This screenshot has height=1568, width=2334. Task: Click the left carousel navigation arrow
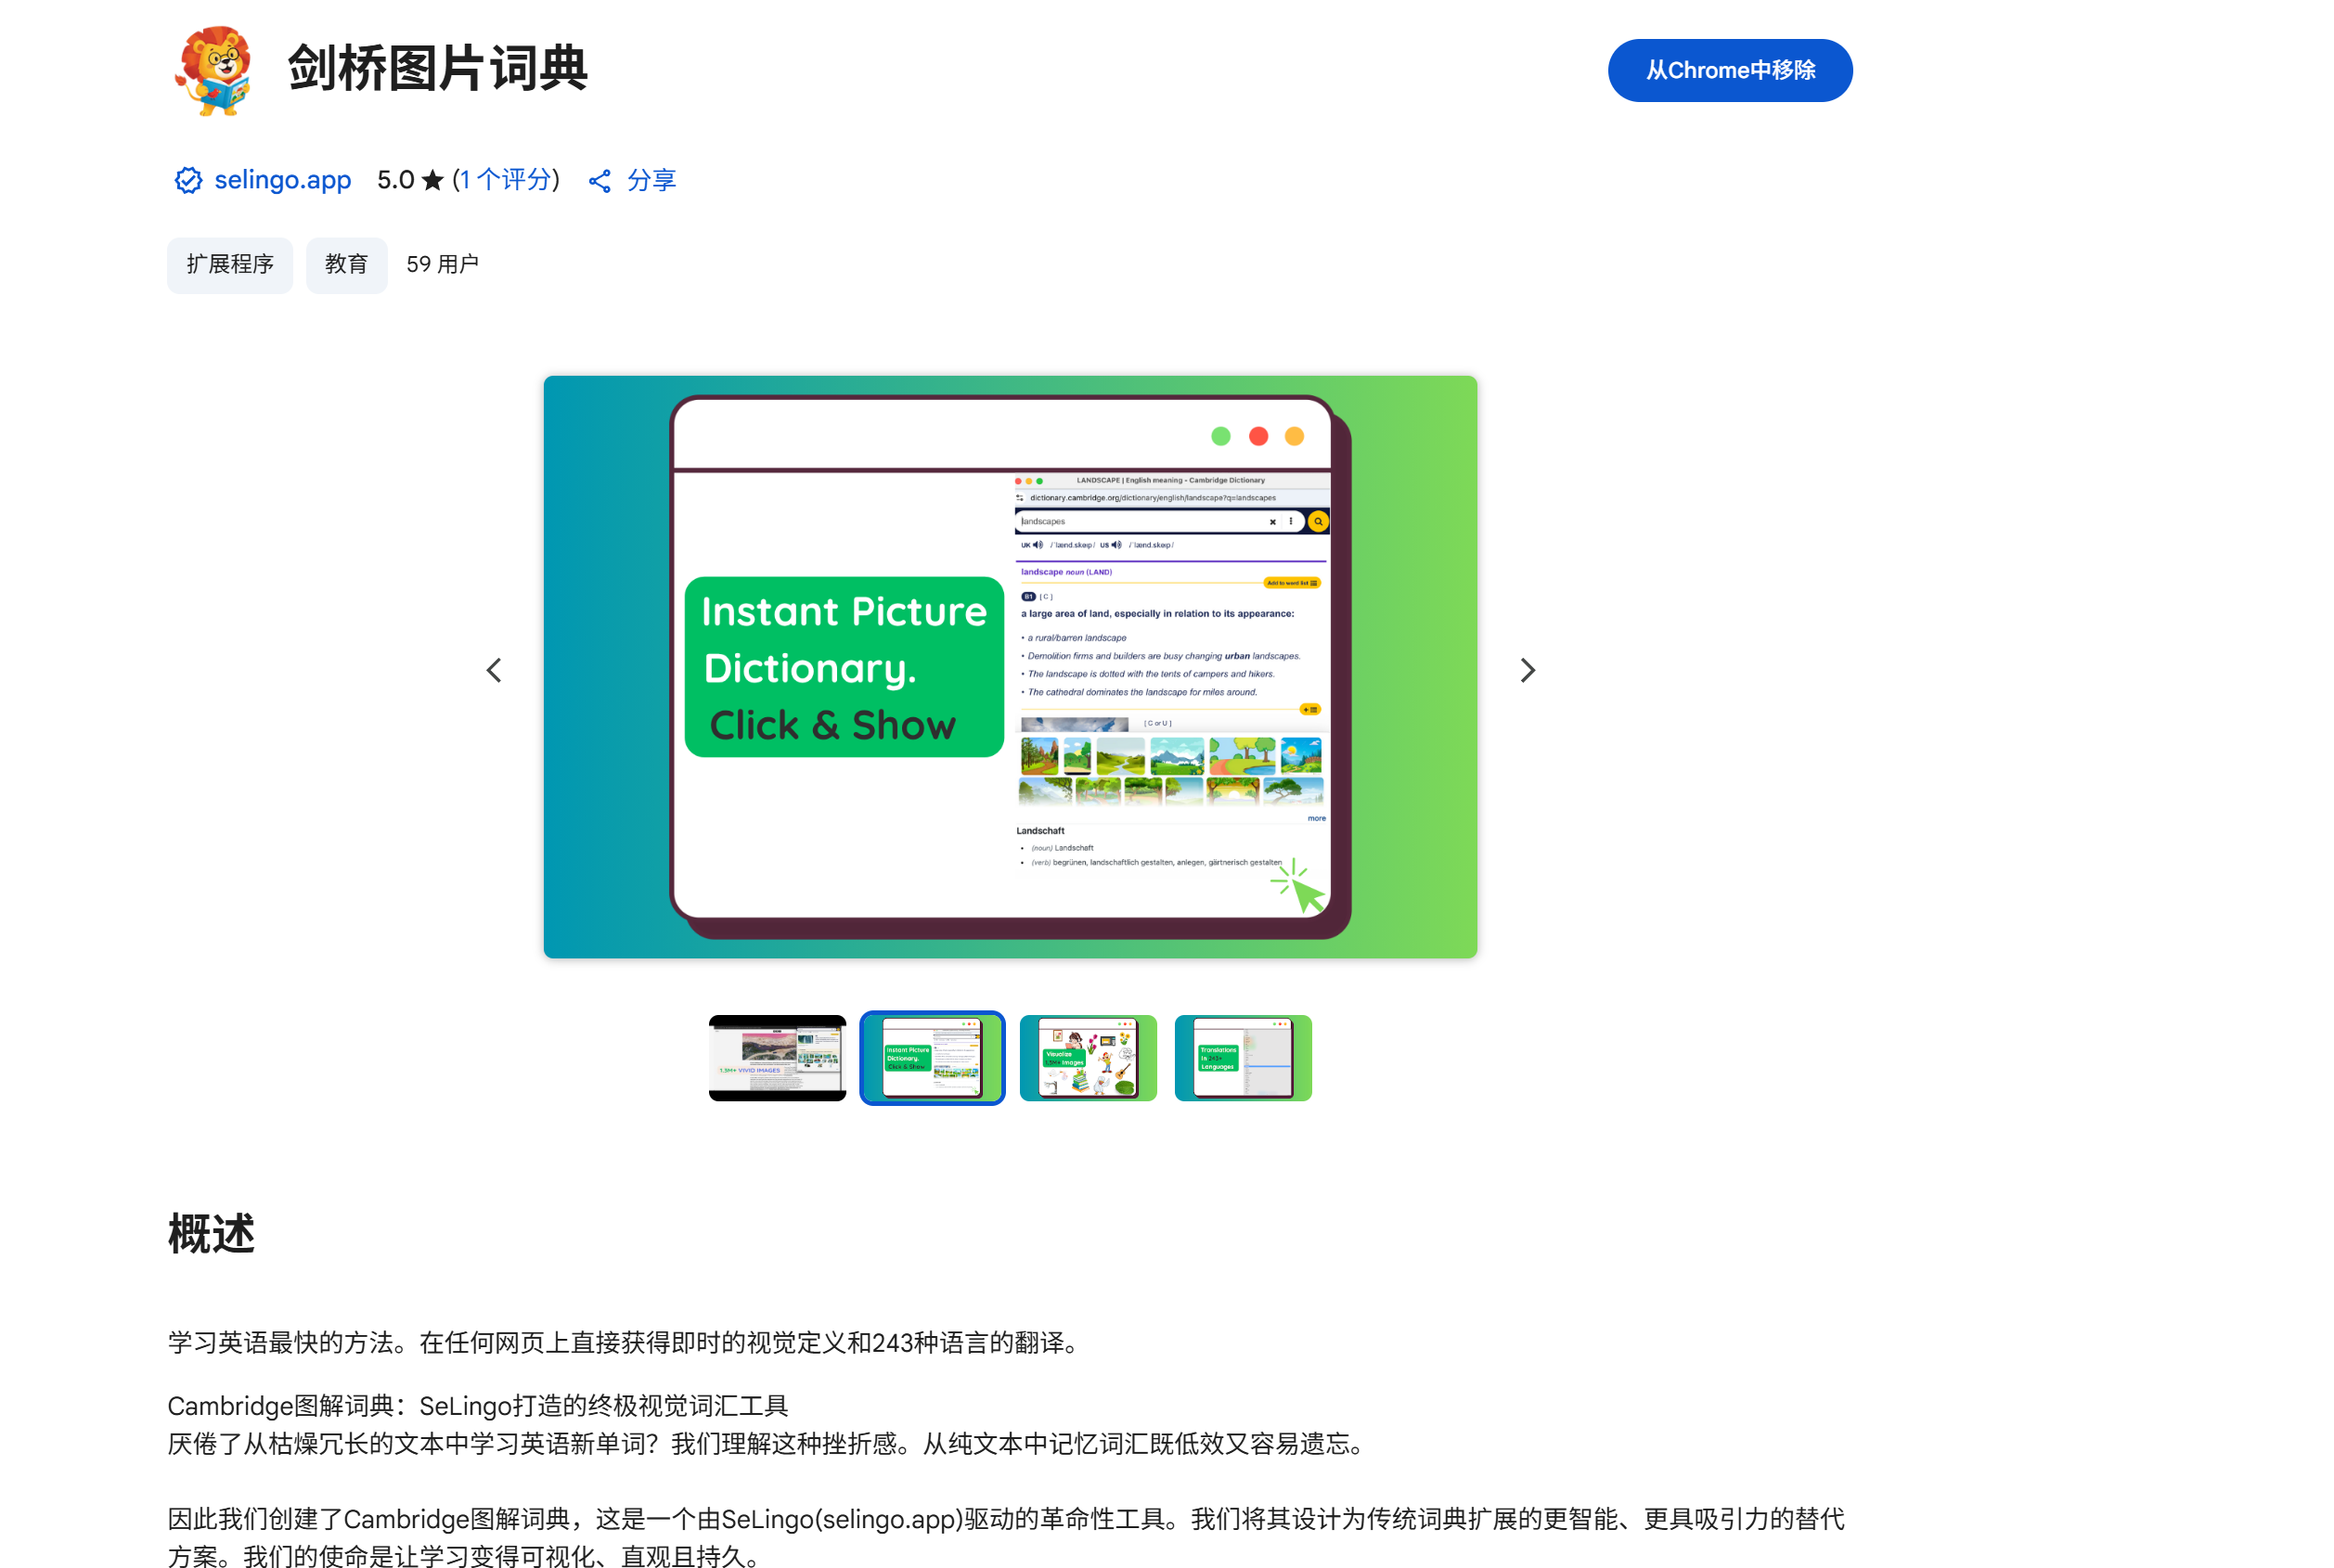point(494,669)
